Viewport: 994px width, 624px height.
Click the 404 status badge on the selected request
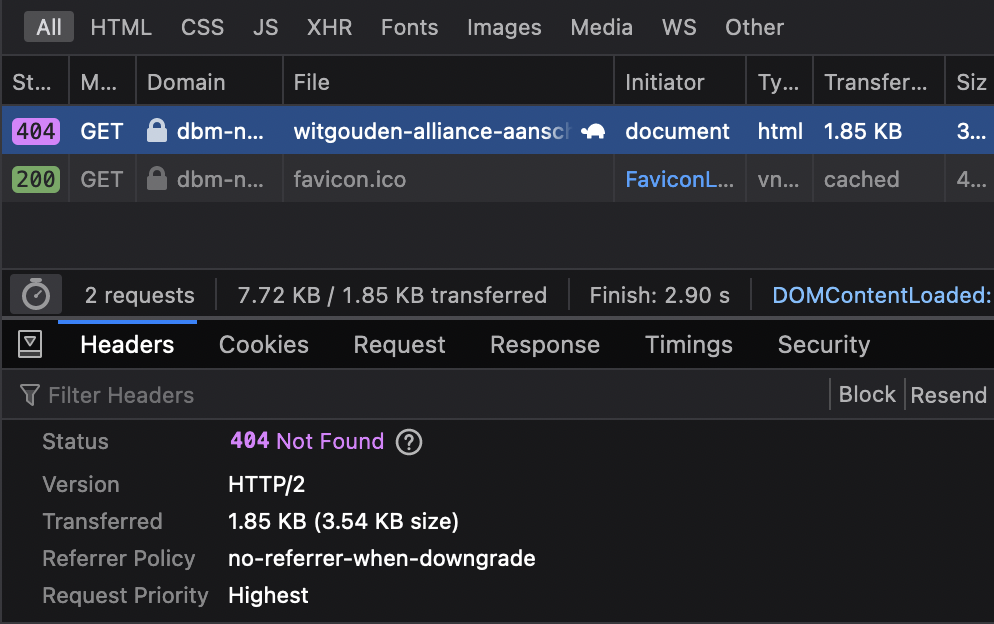point(34,131)
